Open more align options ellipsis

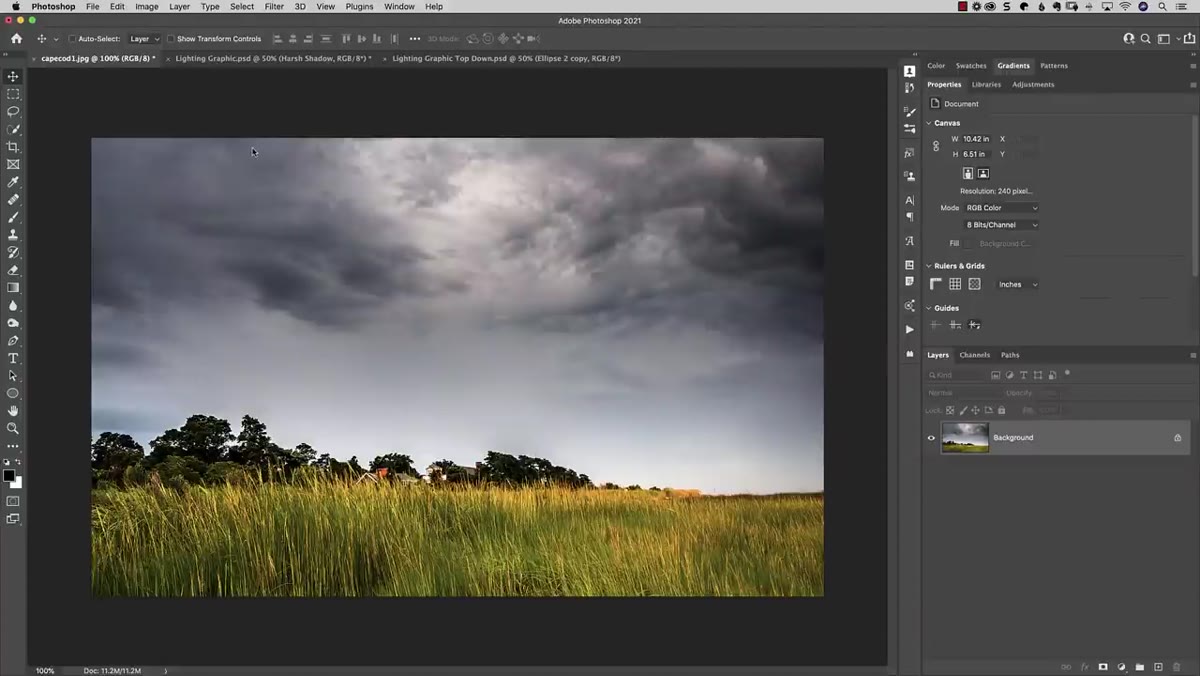(415, 39)
